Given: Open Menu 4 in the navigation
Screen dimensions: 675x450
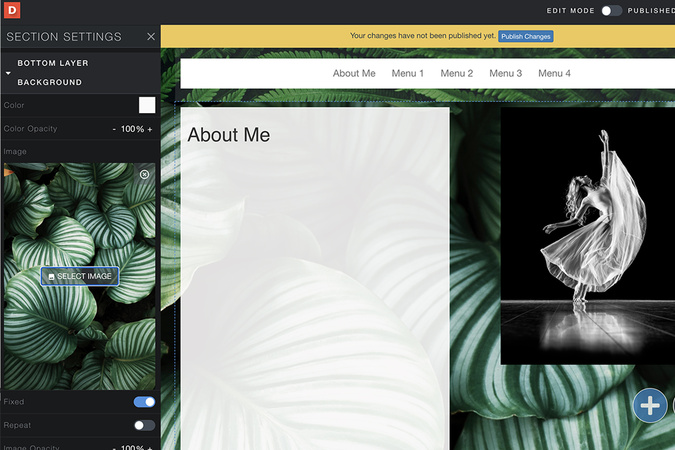Looking at the screenshot, I should coord(554,73).
